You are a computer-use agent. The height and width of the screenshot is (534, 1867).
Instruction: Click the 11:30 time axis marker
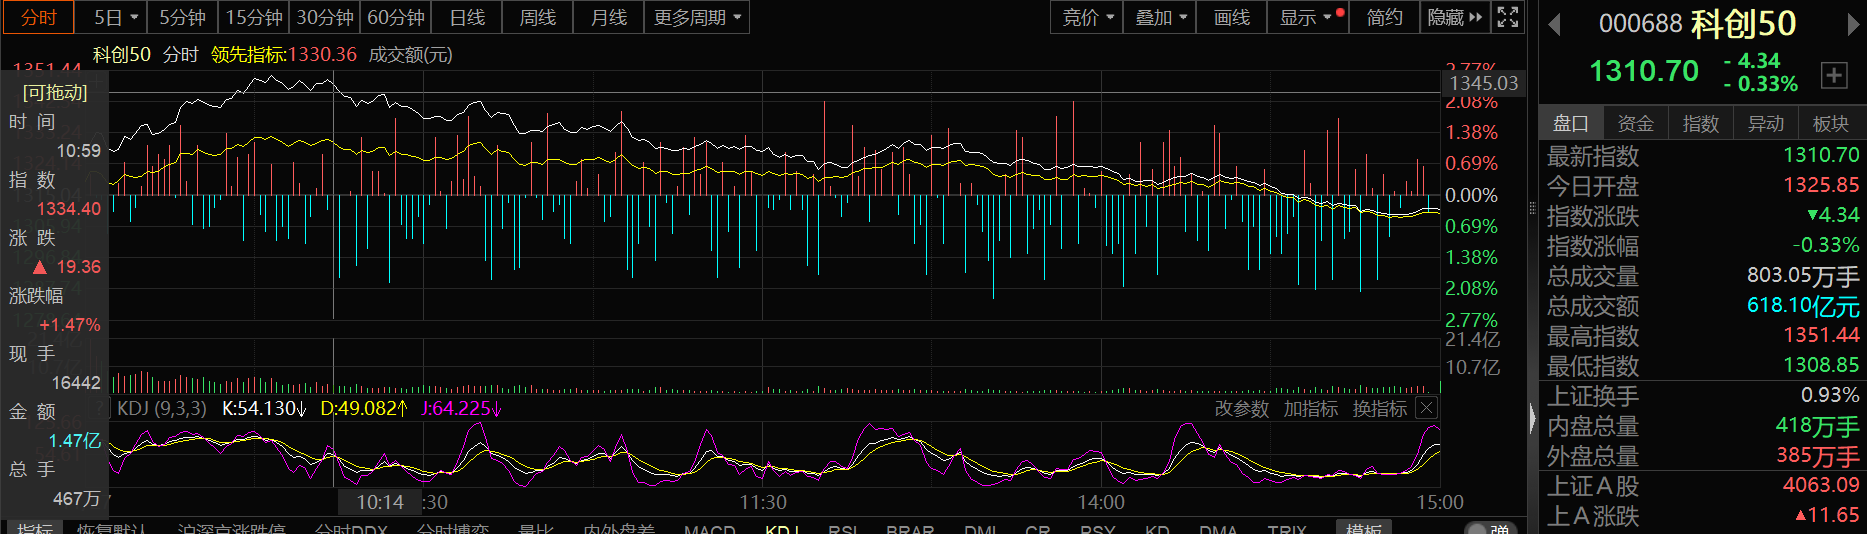[762, 502]
